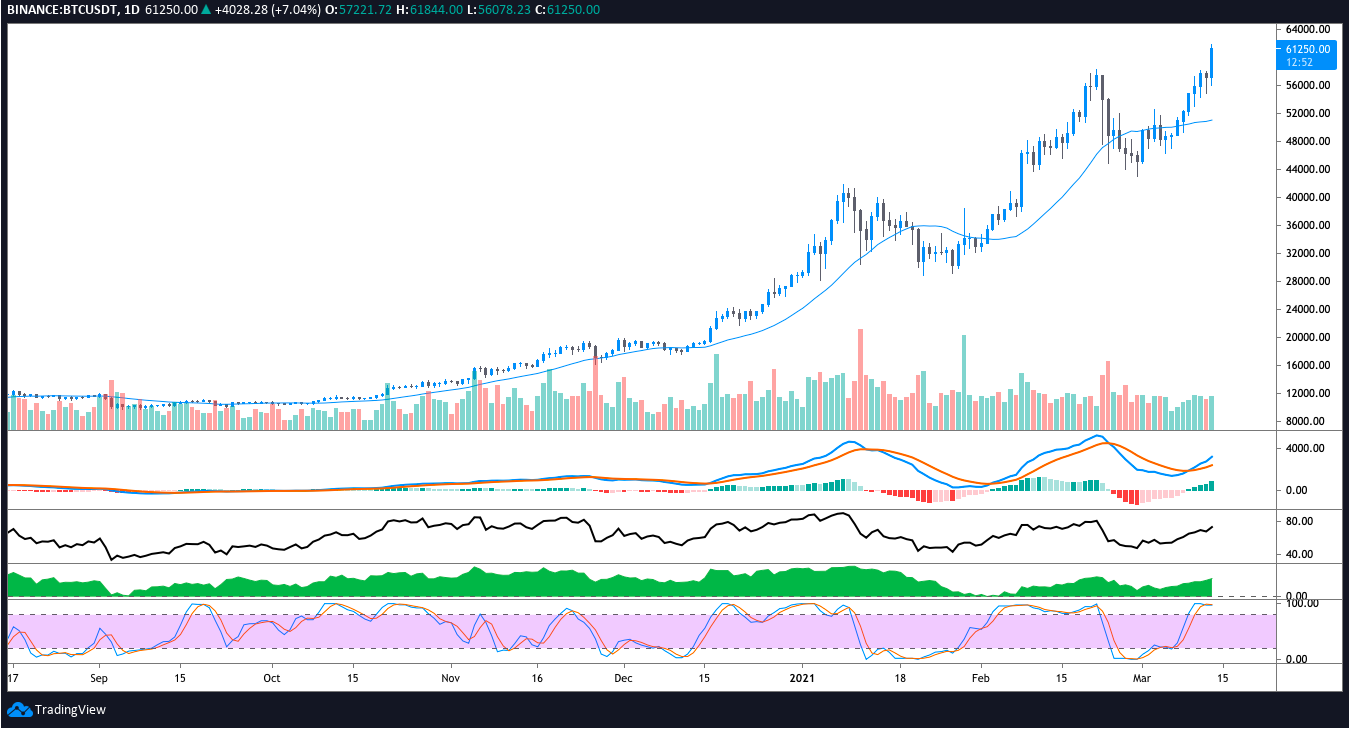Click the TradingView cloud logo icon

[x=19, y=710]
